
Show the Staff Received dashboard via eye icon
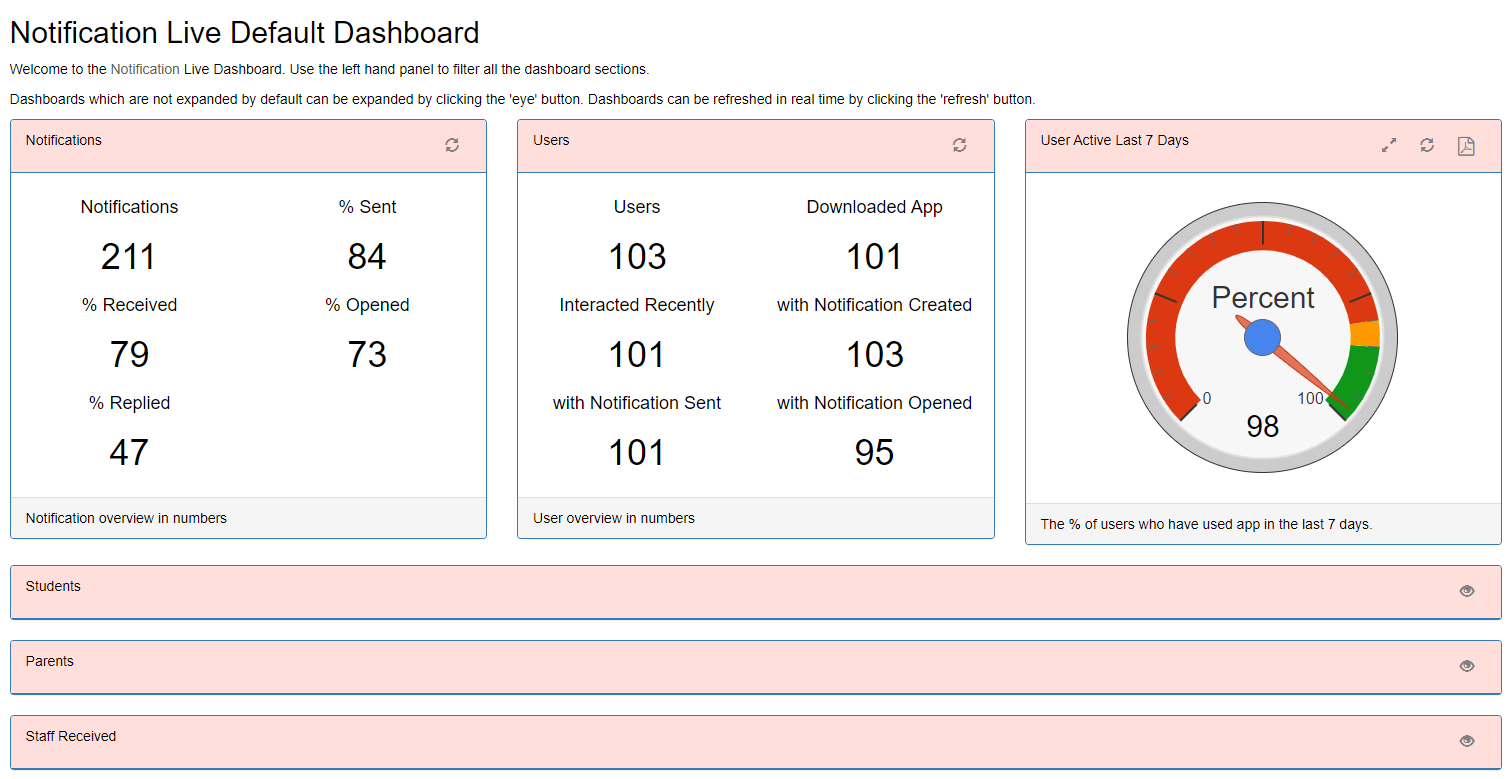pyautogui.click(x=1467, y=741)
